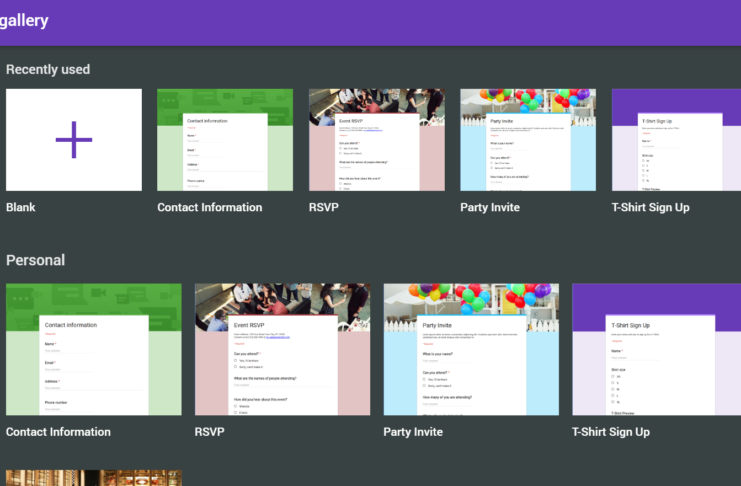Click the "RSVP" label in Personal section

[x=211, y=432]
